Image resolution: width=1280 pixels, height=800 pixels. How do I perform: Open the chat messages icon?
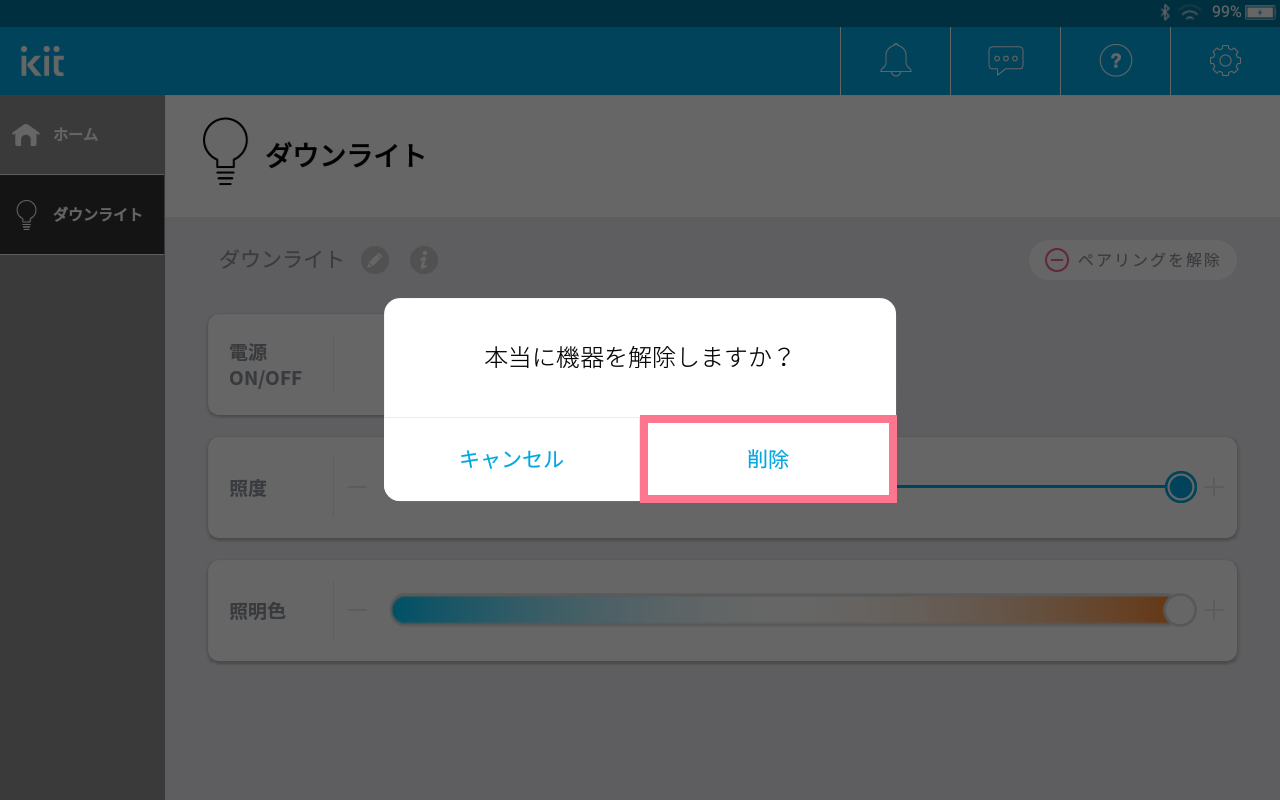point(1005,61)
